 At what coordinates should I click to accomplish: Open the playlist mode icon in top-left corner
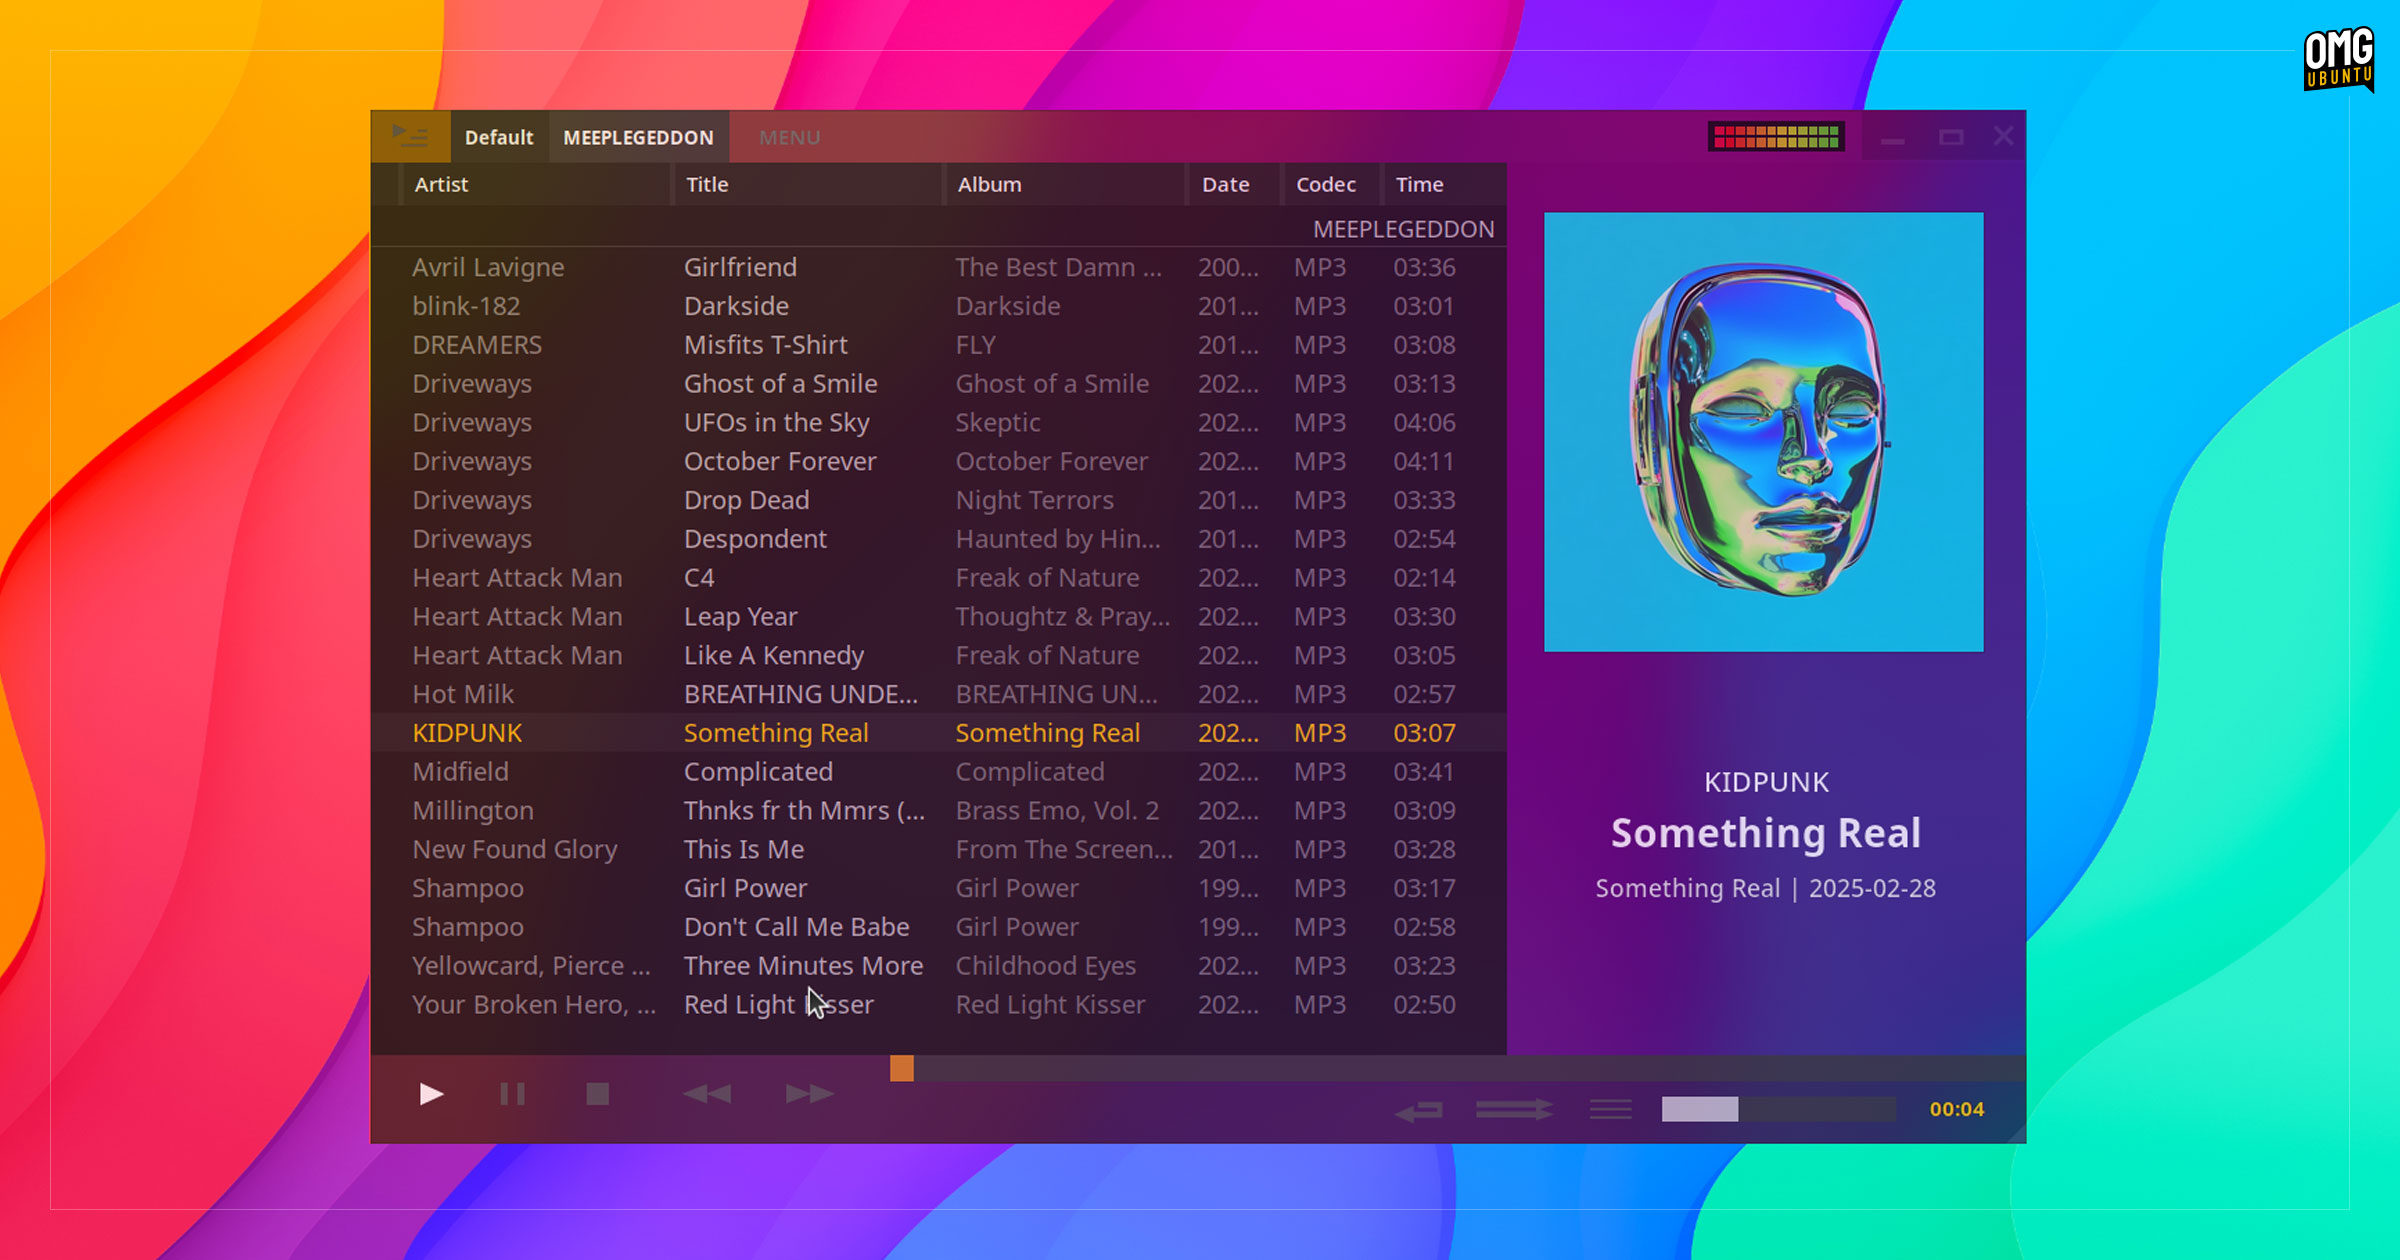pos(410,136)
